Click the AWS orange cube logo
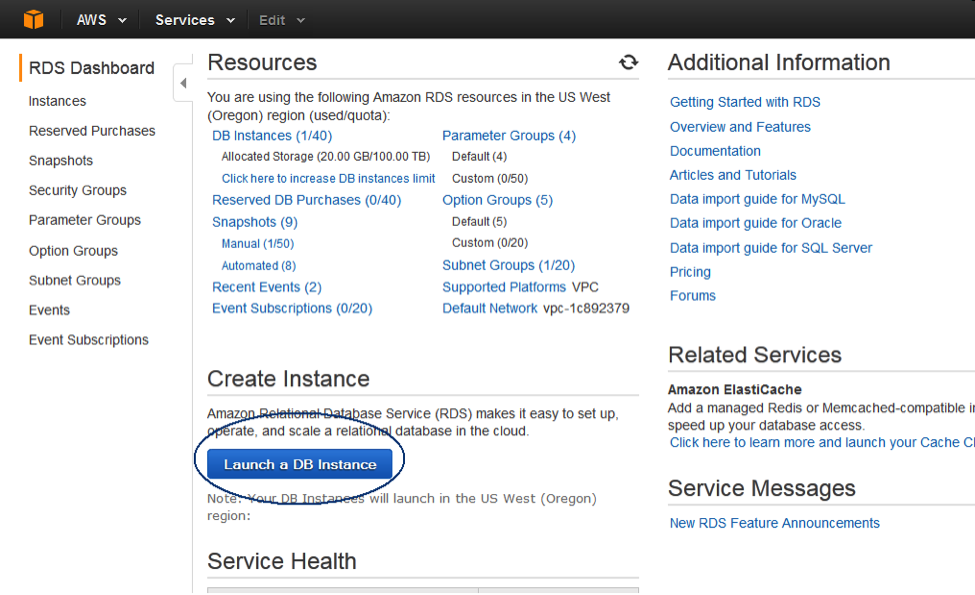This screenshot has width=975, height=595. pyautogui.click(x=34, y=19)
